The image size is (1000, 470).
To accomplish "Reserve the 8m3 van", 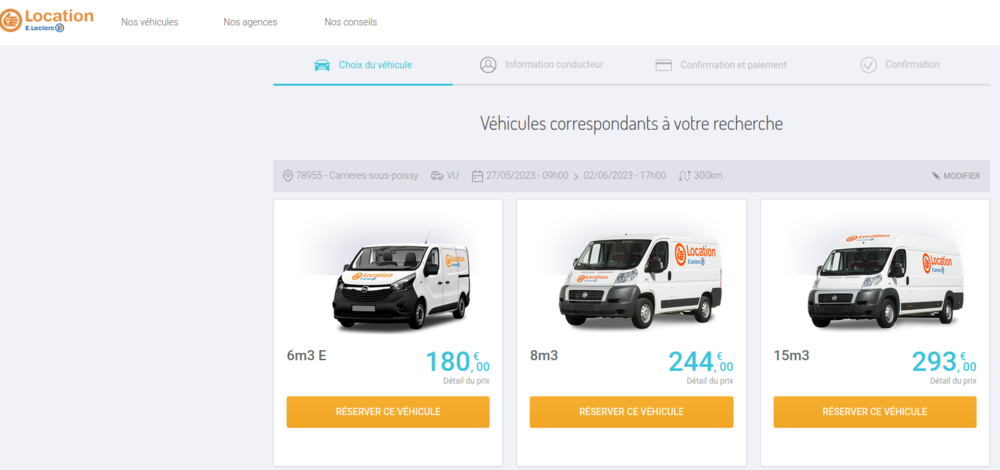I will [x=631, y=412].
